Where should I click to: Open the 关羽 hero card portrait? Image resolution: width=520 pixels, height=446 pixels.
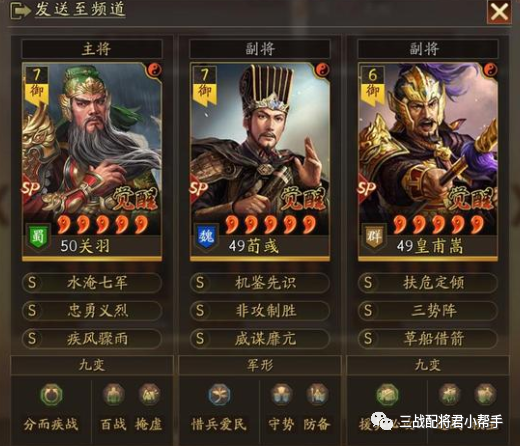(x=92, y=162)
